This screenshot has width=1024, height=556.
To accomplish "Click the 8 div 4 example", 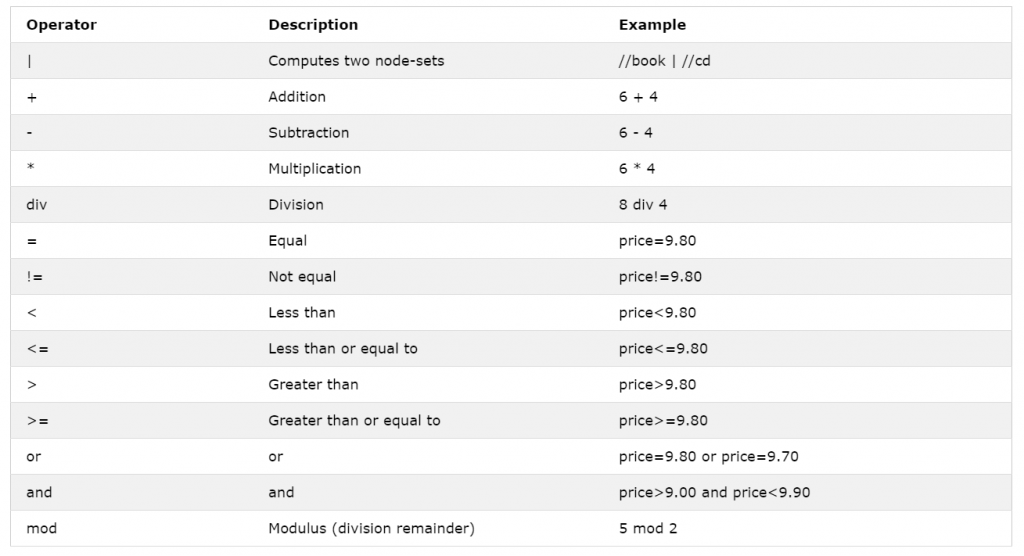I will (x=643, y=204).
